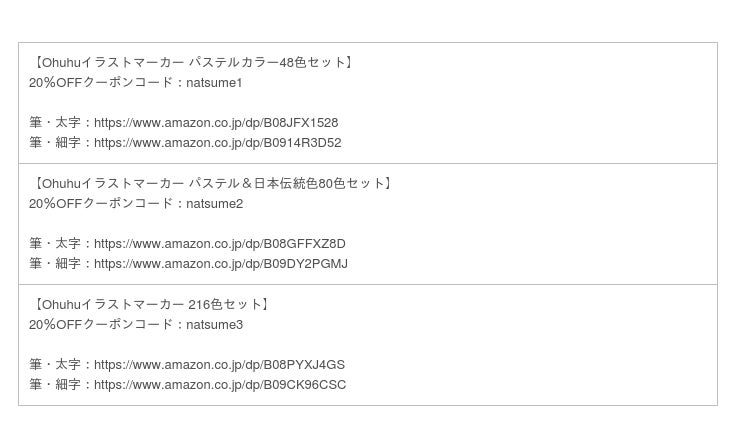Visit the B09DY2PGMJ Amazon product link
This screenshot has height=446, width=740.
click(220, 264)
